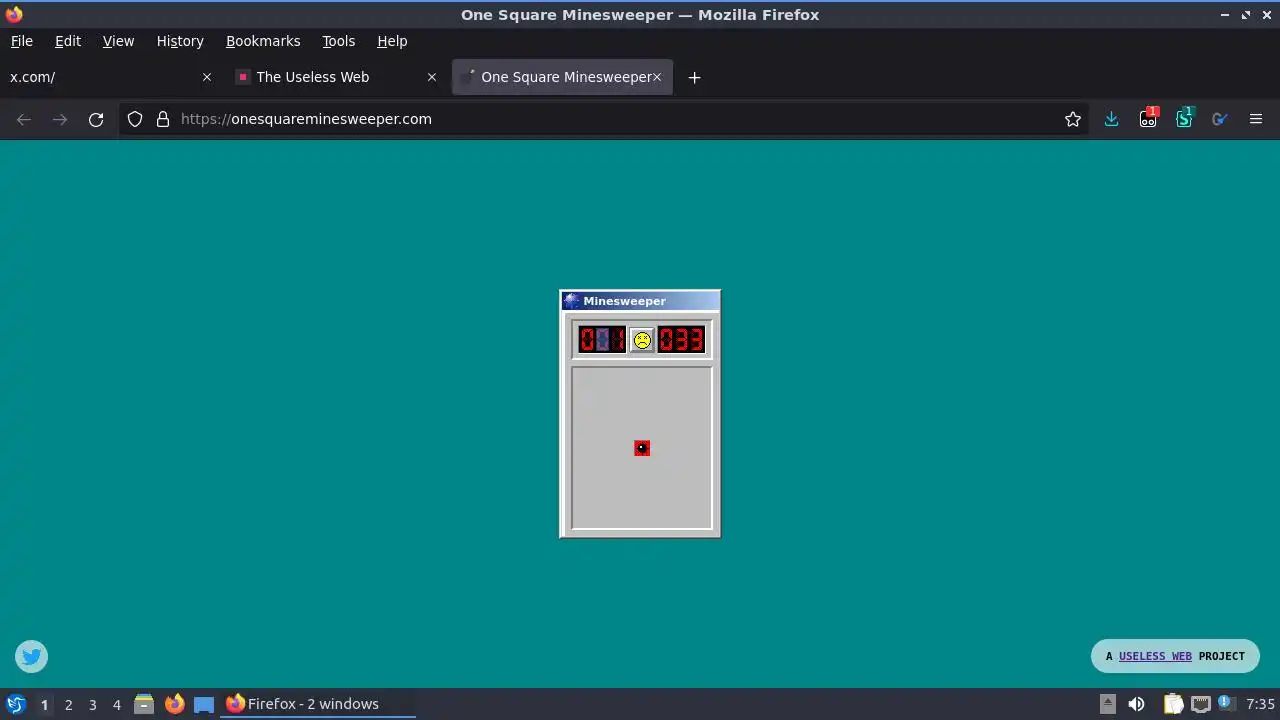Maximize the Firefox window
1280x720 pixels.
[x=1246, y=15]
